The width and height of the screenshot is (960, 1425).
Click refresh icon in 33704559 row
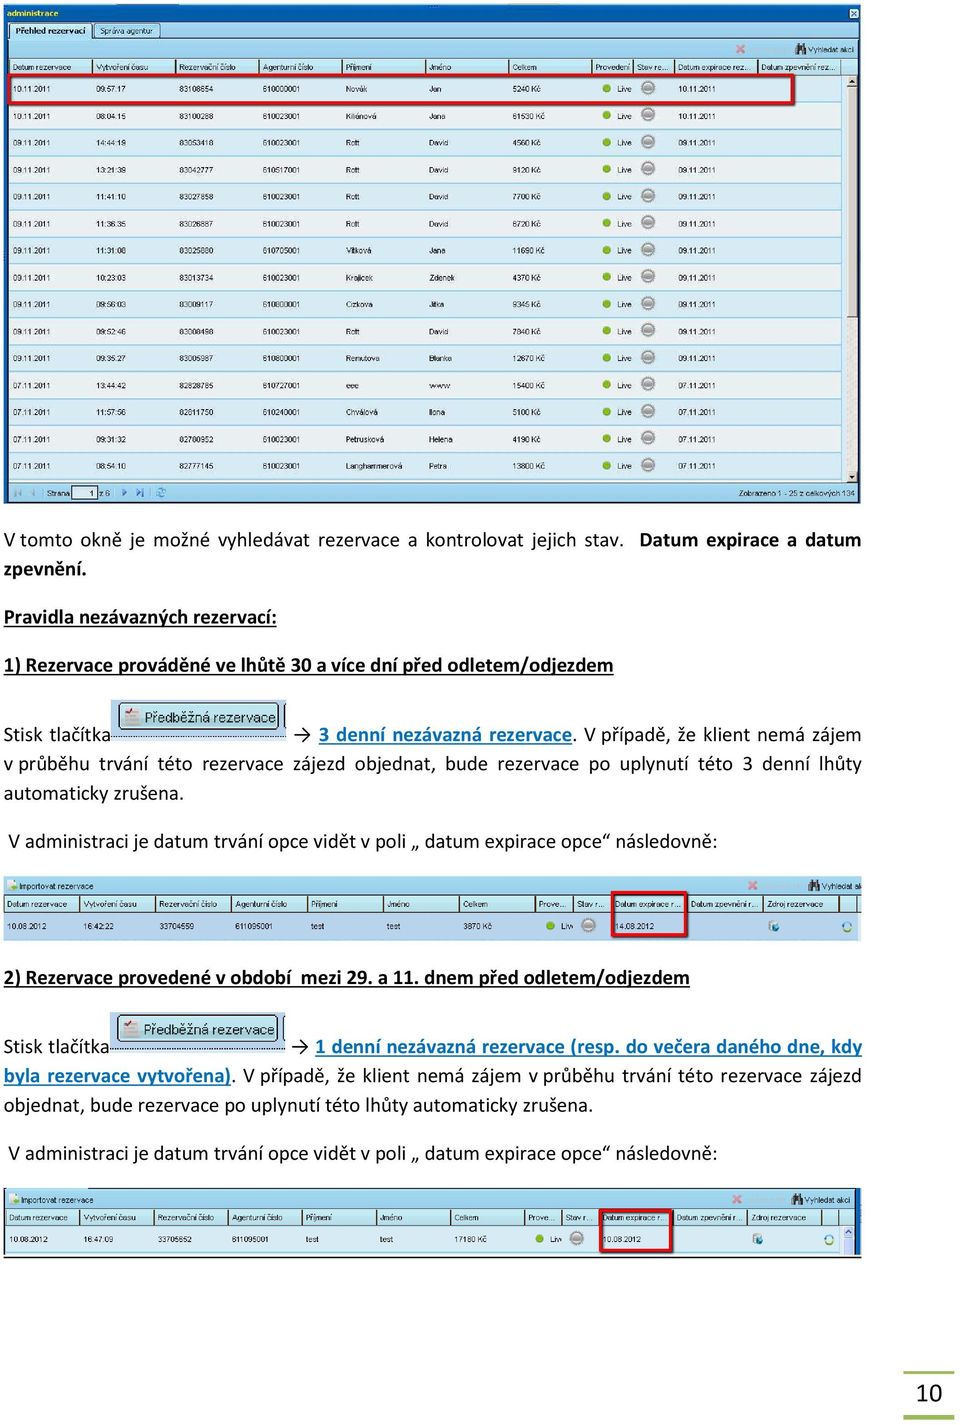click(x=847, y=926)
